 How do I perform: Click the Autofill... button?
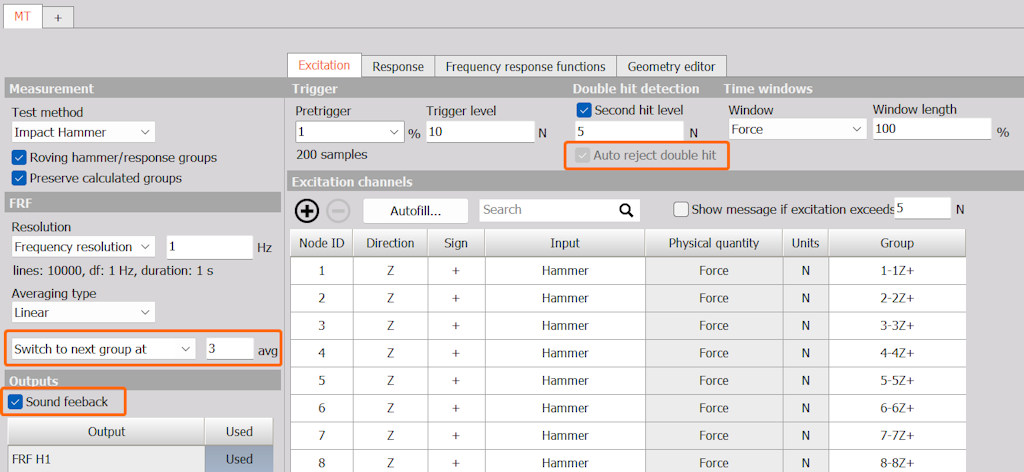416,211
